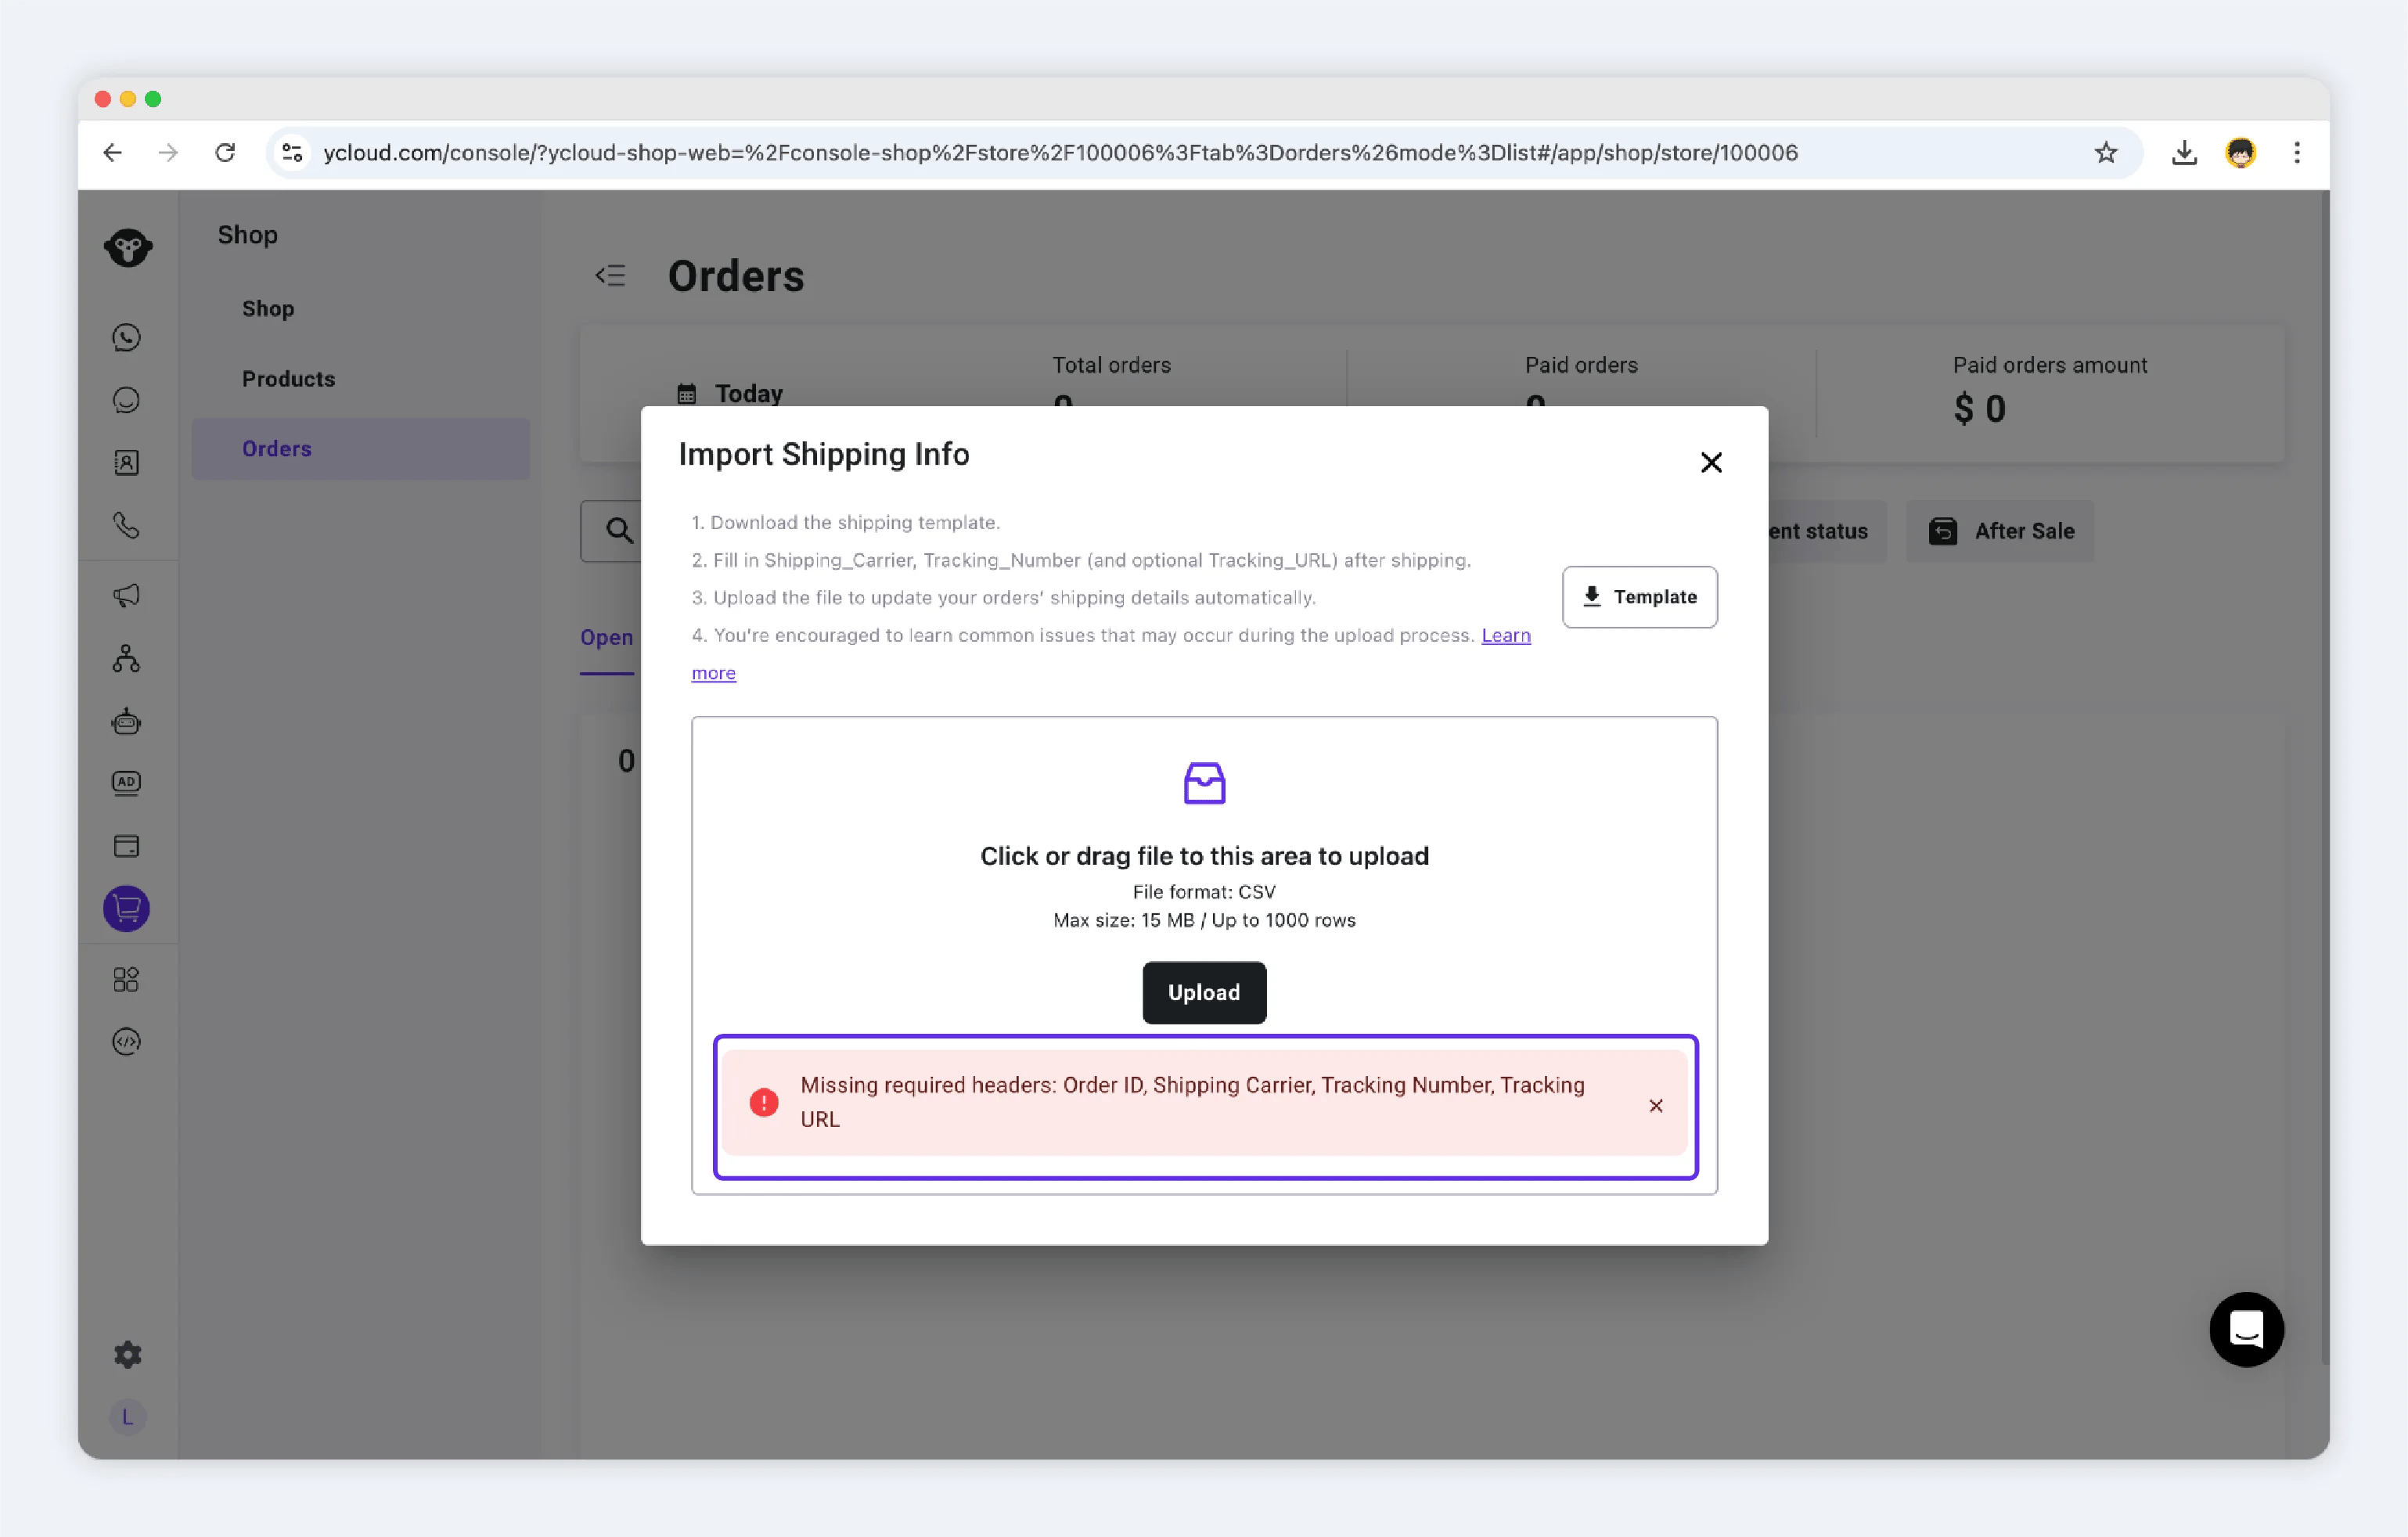Collapse the side menu toggle icon

click(x=610, y=276)
